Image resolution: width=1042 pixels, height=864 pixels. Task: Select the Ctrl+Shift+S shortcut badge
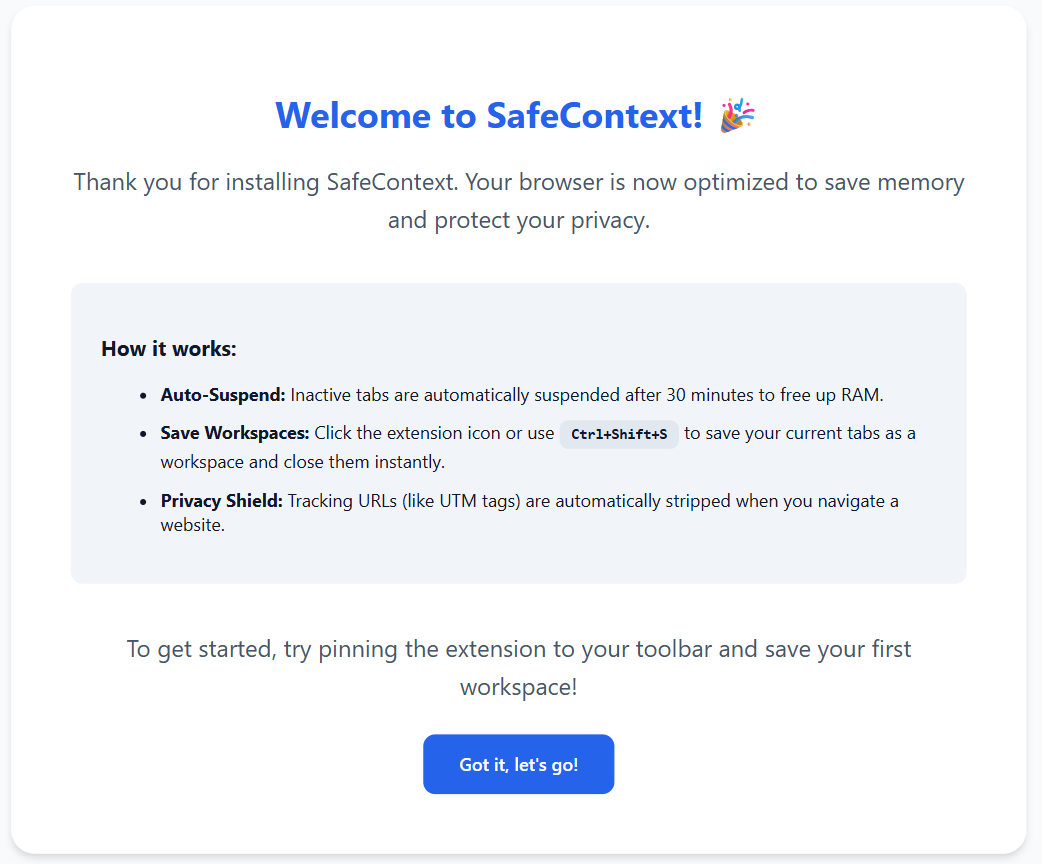(x=618, y=434)
